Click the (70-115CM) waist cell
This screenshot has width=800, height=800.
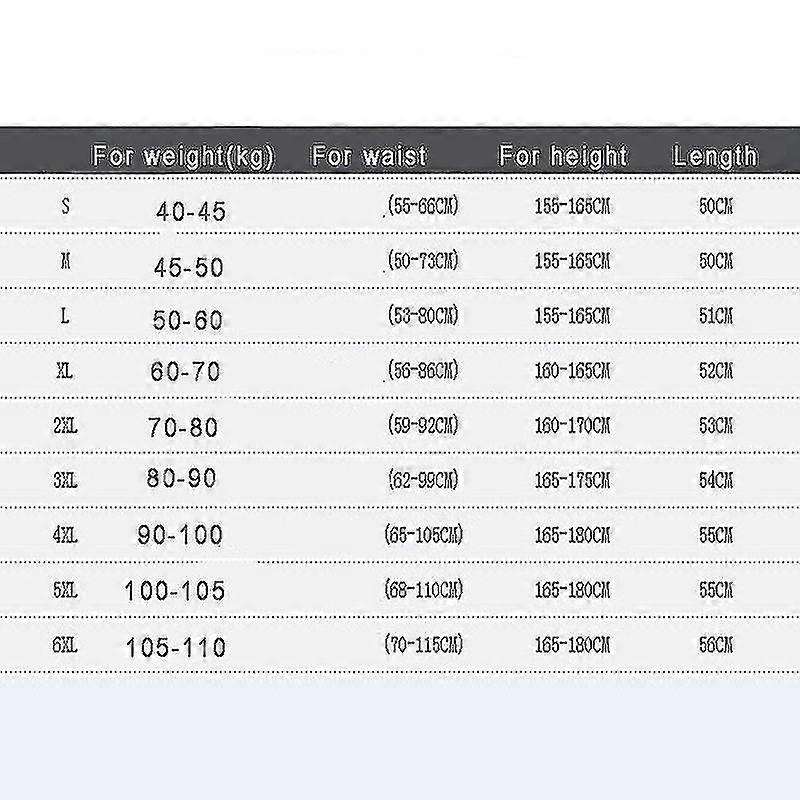pos(423,645)
